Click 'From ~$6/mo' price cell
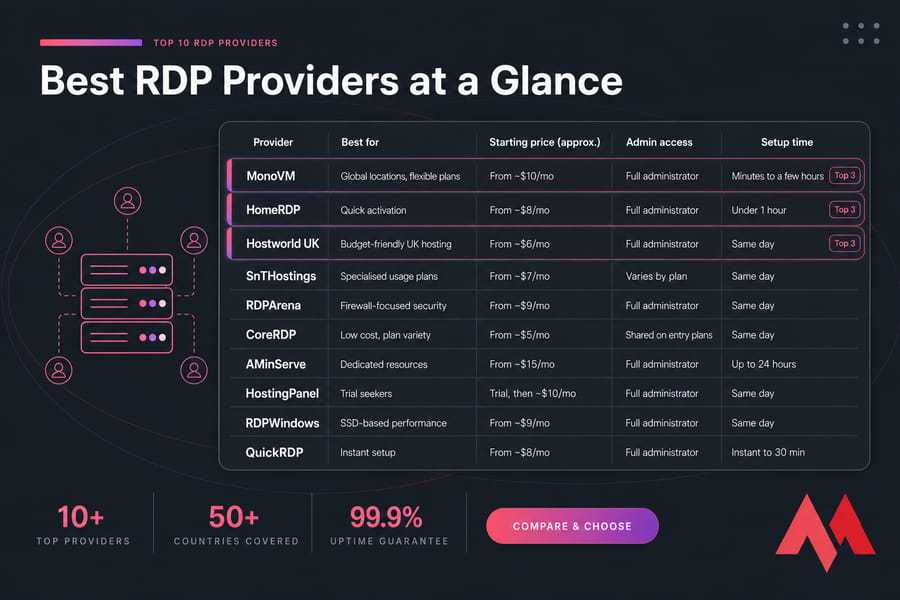 tap(519, 244)
